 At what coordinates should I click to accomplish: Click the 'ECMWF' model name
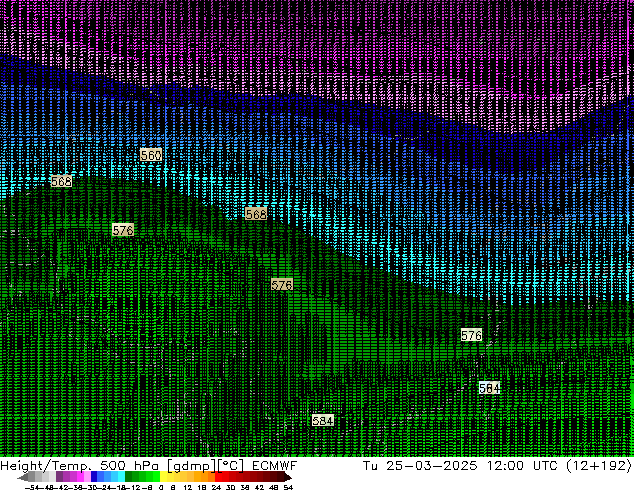click(275, 466)
